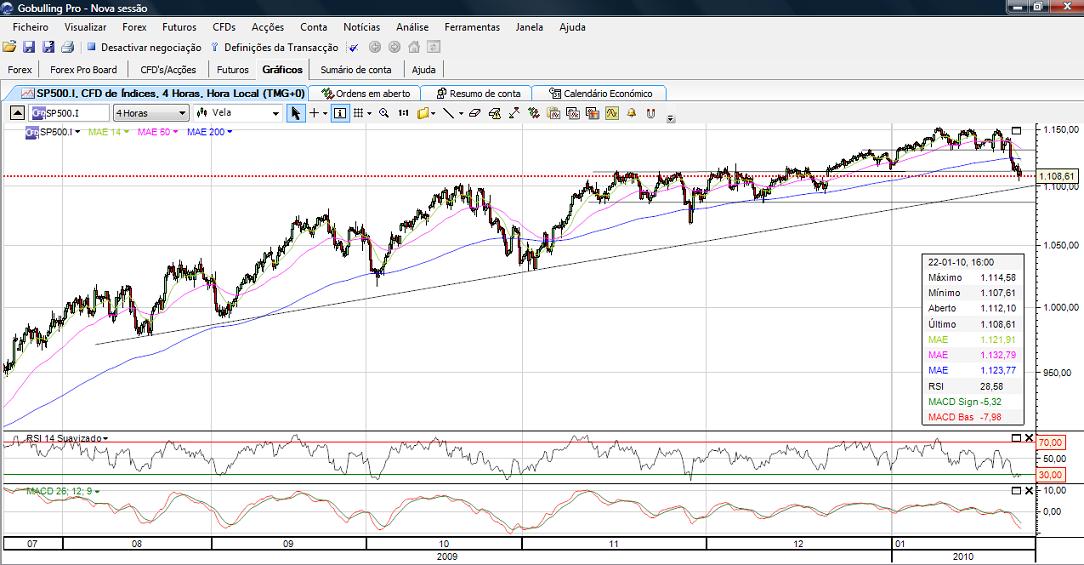Screen dimensions: 1084x565
Task: Click the first indicator window icon
Action: coord(554,113)
